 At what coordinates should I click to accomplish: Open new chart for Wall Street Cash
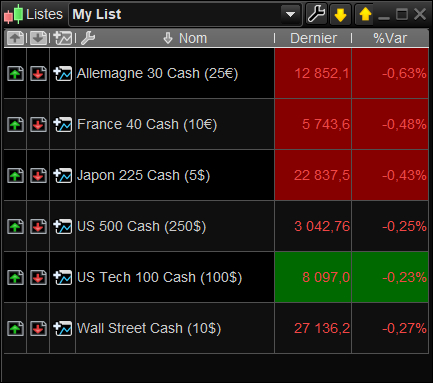pos(63,329)
